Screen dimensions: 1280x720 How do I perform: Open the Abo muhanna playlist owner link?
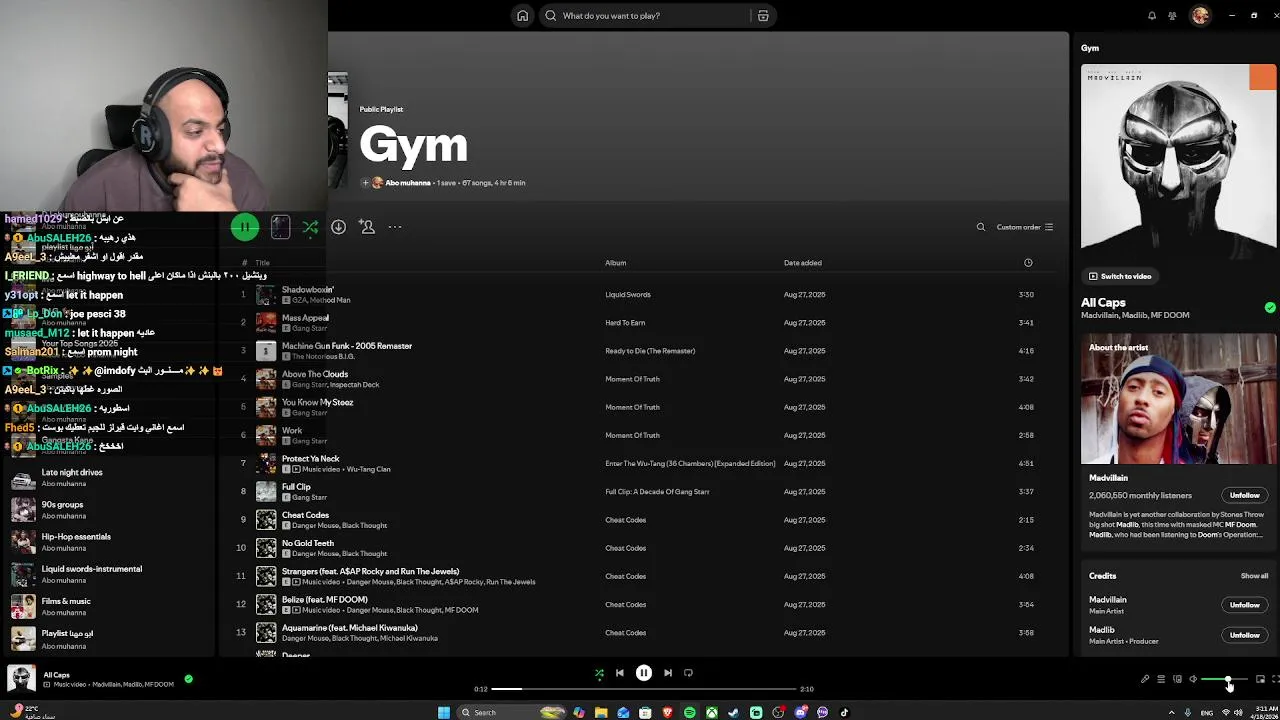tap(408, 183)
